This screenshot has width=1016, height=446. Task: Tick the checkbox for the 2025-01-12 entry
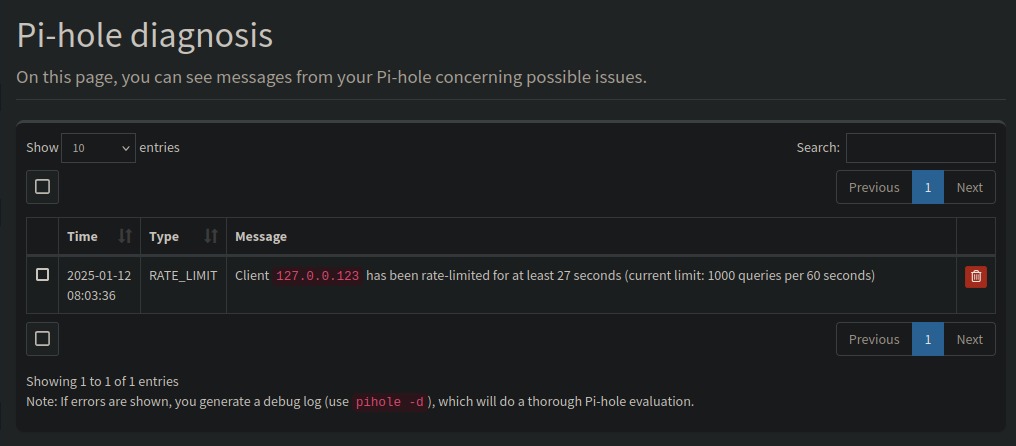(x=42, y=275)
